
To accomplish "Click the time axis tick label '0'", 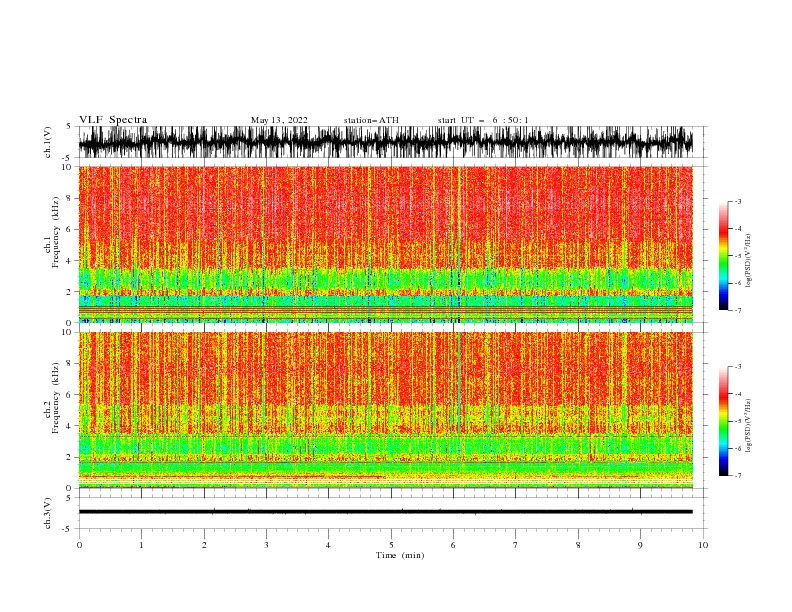I will (x=79, y=545).
